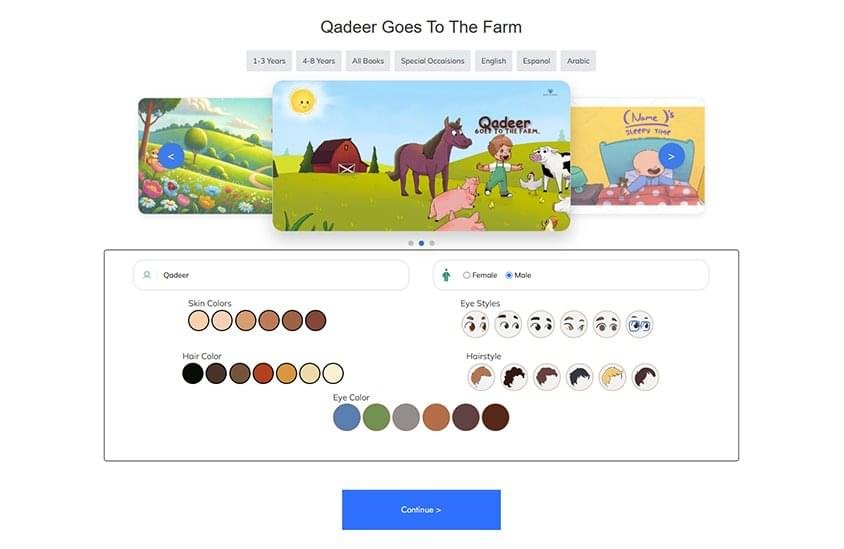Select the Female radio button
Image resolution: width=844 pixels, height=549 pixels.
pyautogui.click(x=467, y=275)
